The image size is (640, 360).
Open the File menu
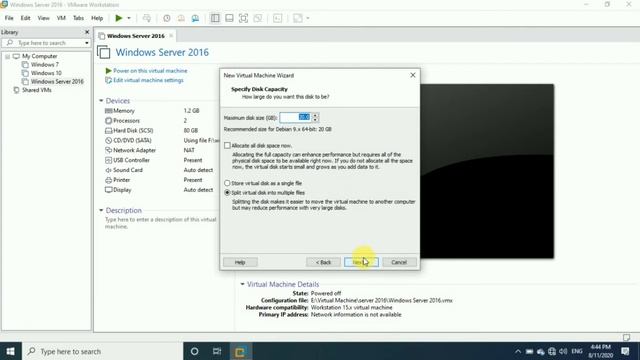pyautogui.click(x=9, y=18)
